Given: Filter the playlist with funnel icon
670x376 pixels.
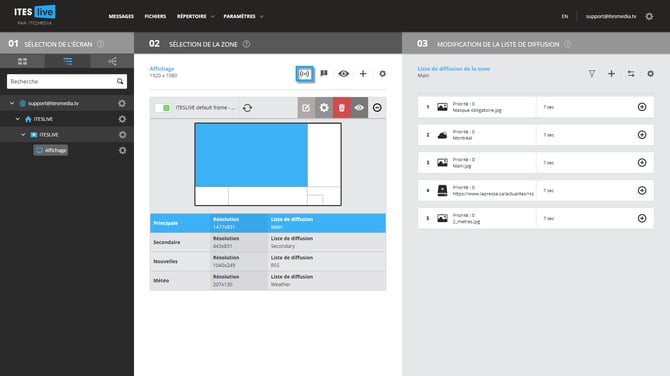Looking at the screenshot, I should point(592,73).
